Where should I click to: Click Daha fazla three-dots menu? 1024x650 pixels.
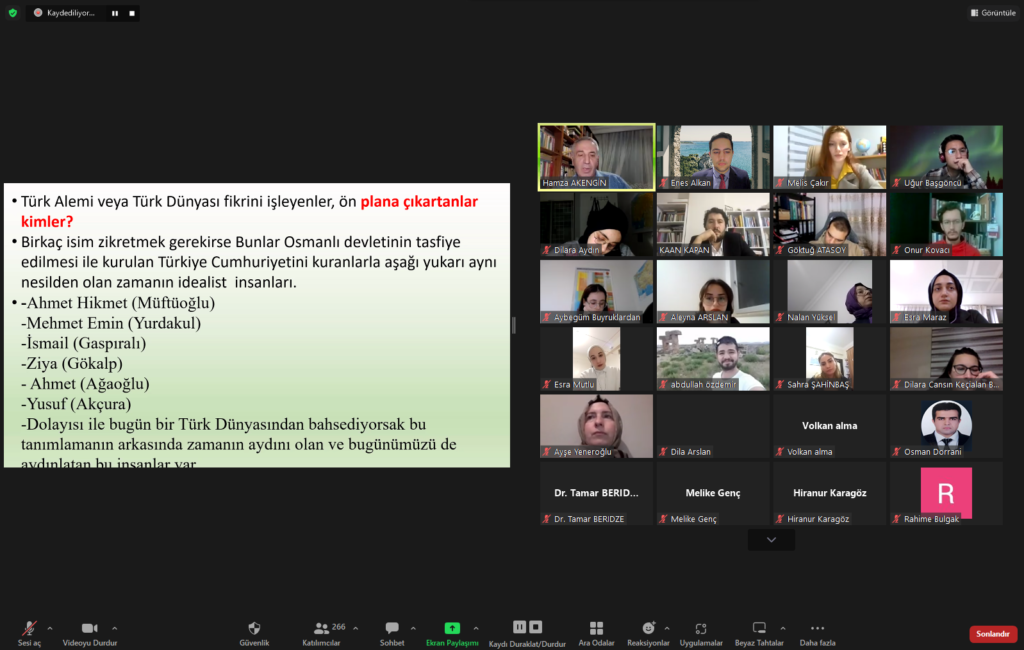817,629
